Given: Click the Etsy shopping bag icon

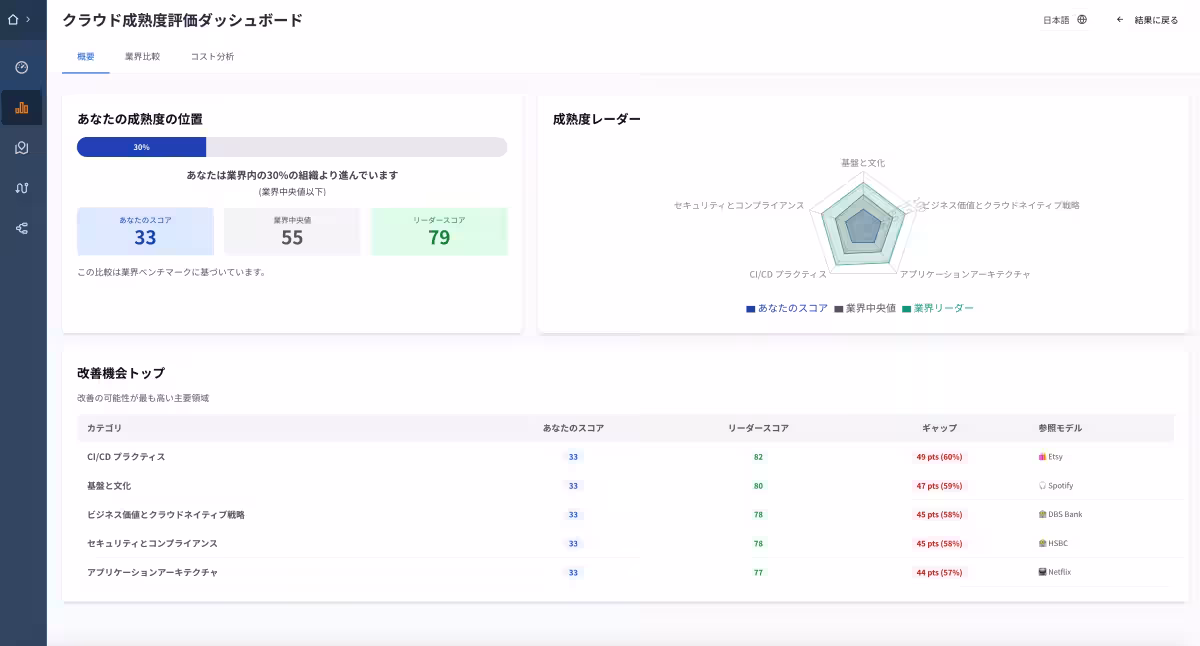Looking at the screenshot, I should [1043, 457].
